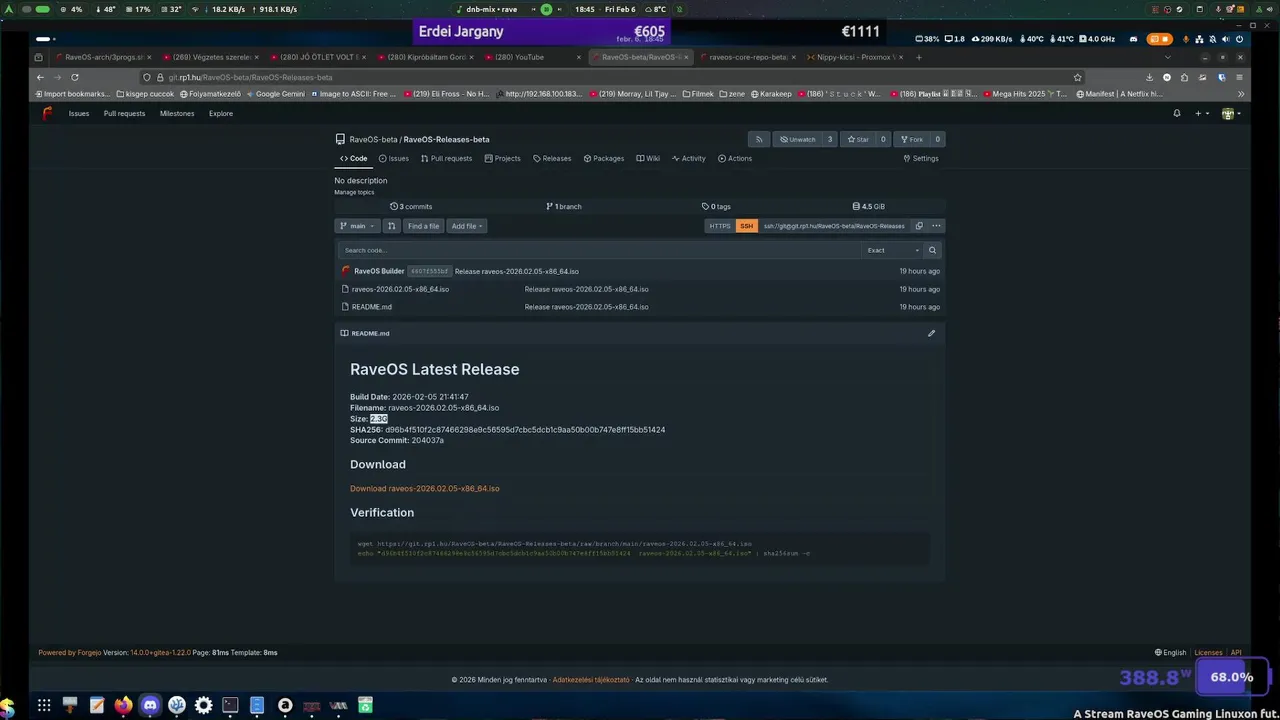
Task: Open repository Settings
Action: 921,158
